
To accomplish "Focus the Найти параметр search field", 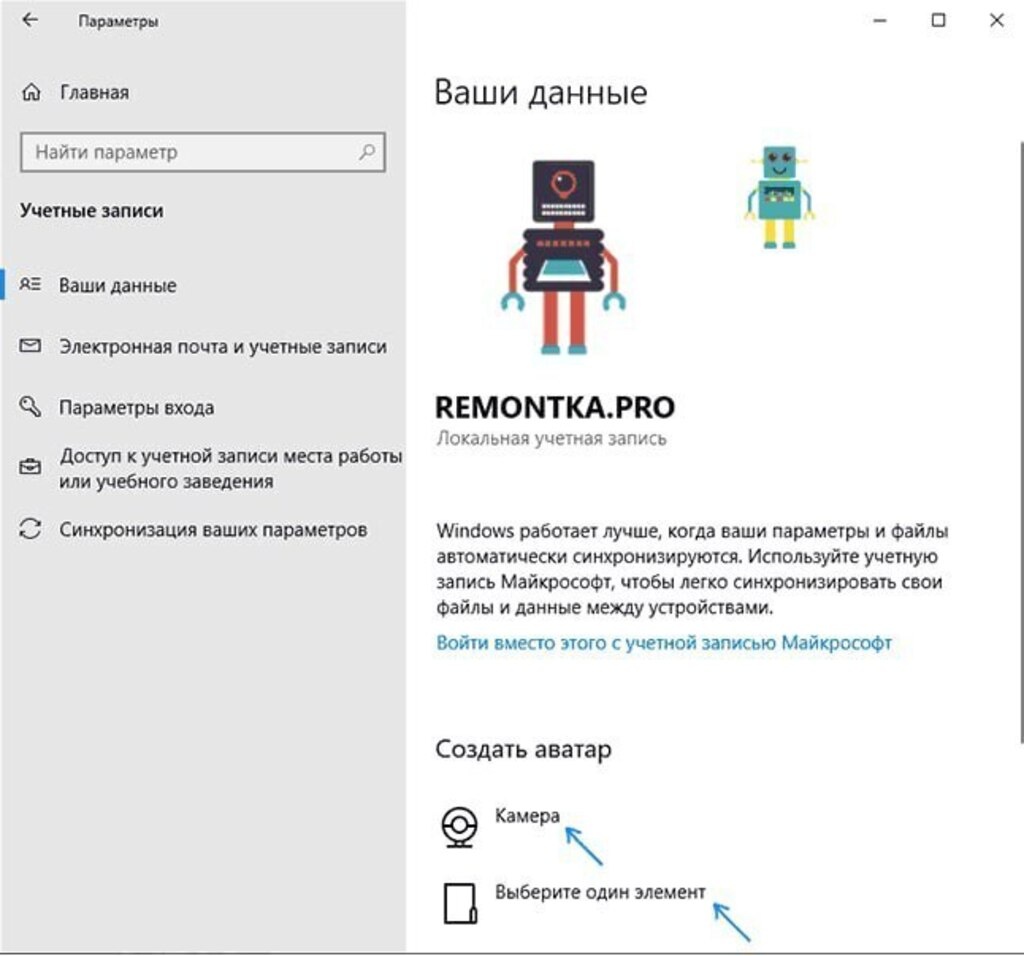I will point(203,152).
